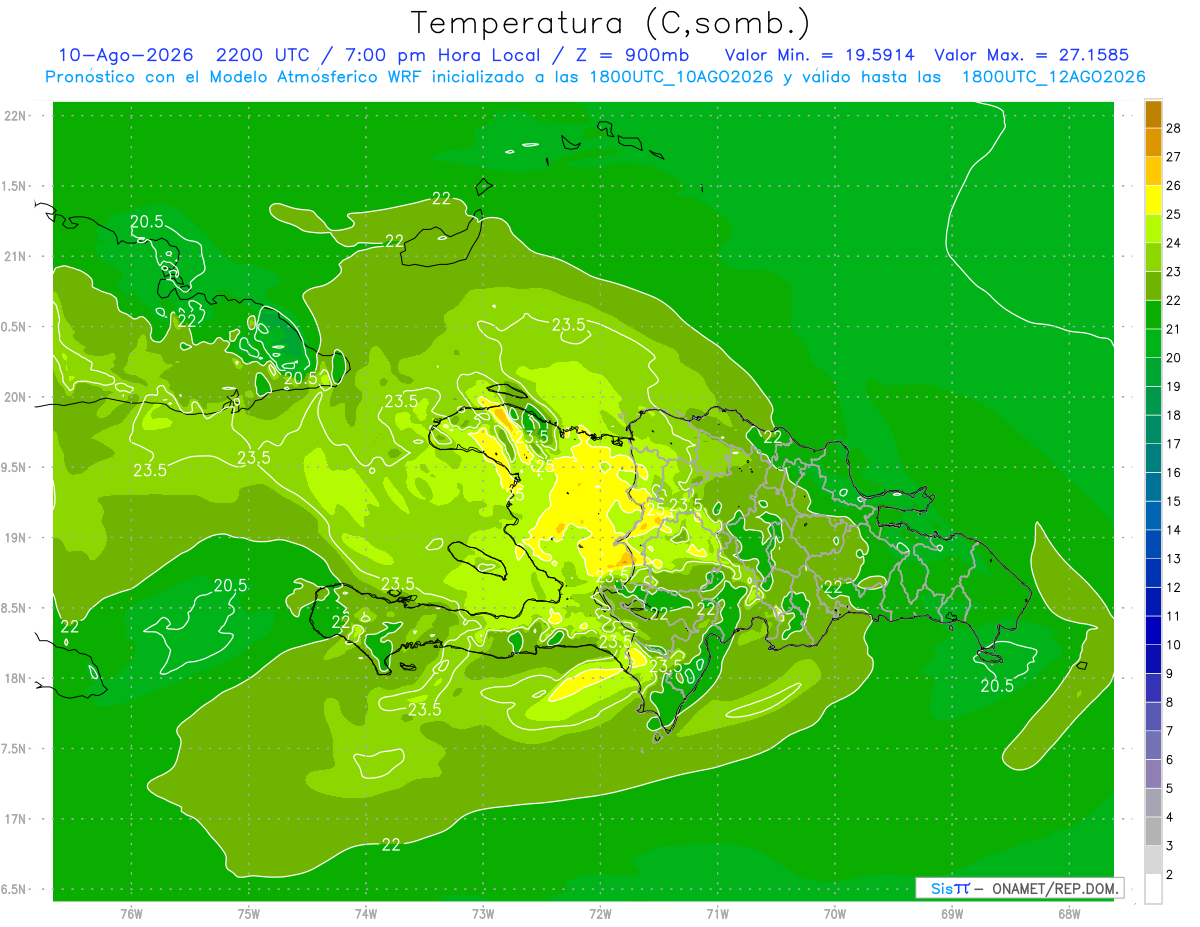Click the '18N' latitude axis label
The height and width of the screenshot is (927, 1200).
click(x=16, y=679)
